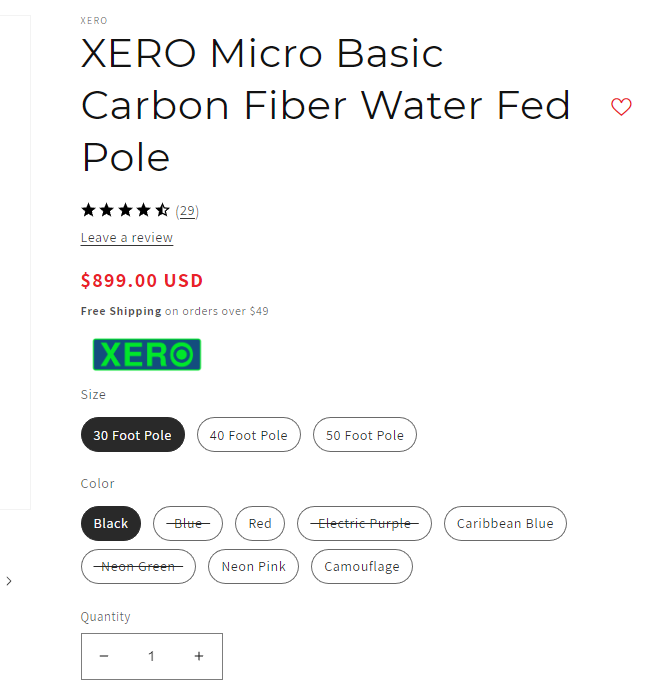
Task: Click the crossed-out Blue color option
Action: (x=188, y=523)
